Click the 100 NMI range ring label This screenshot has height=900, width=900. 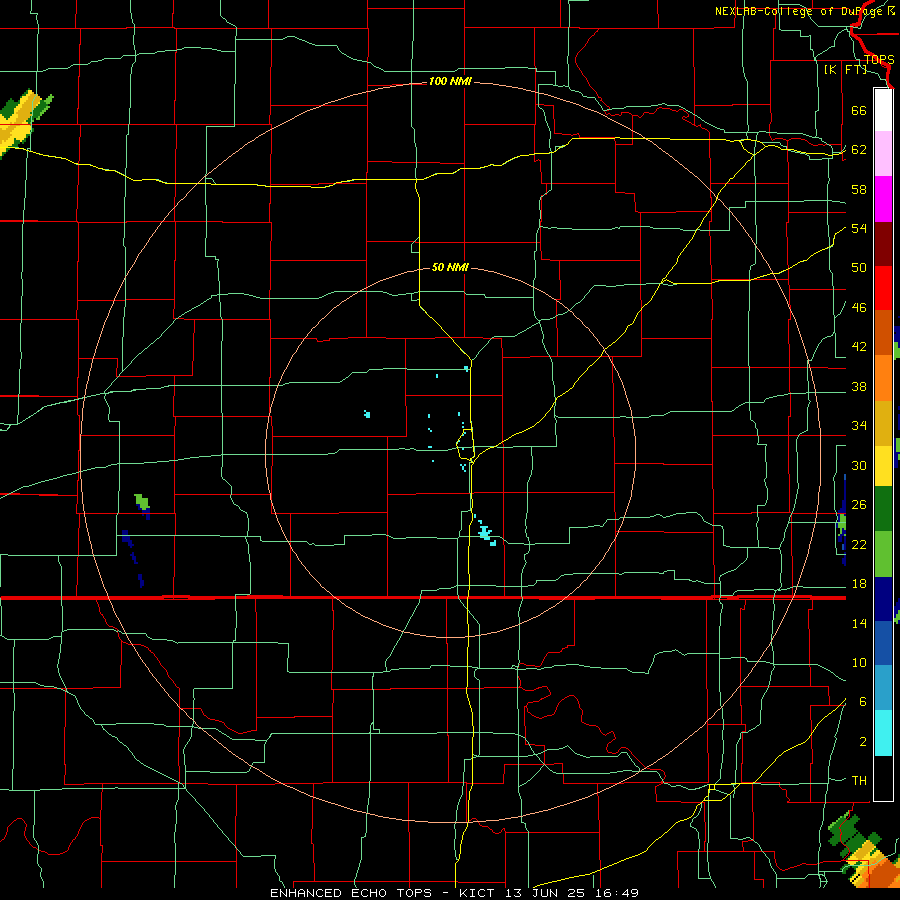(x=450, y=81)
